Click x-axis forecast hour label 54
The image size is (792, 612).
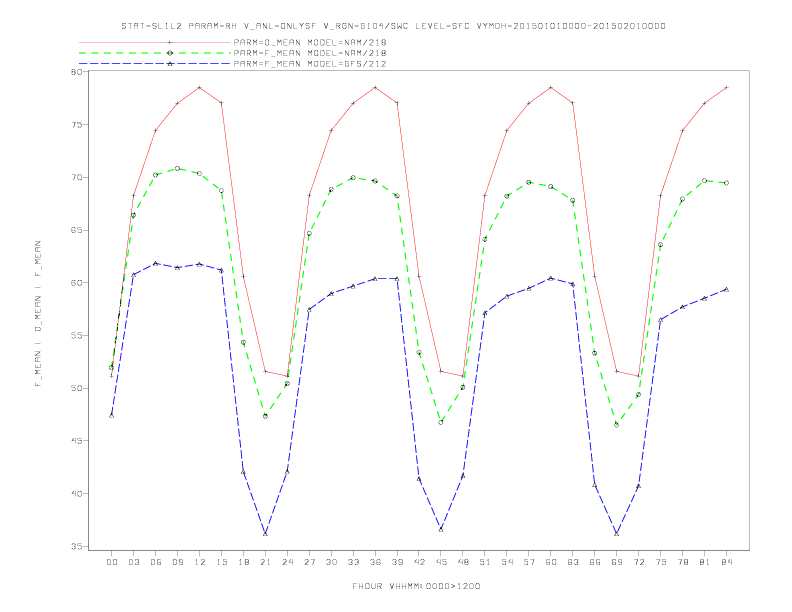(507, 562)
